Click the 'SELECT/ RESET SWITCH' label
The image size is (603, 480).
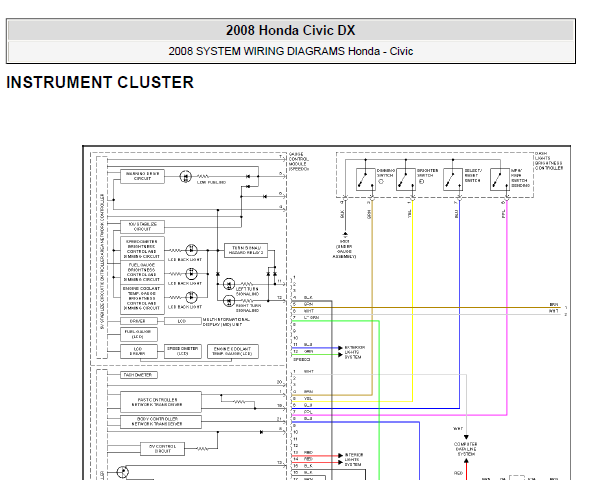[473, 175]
